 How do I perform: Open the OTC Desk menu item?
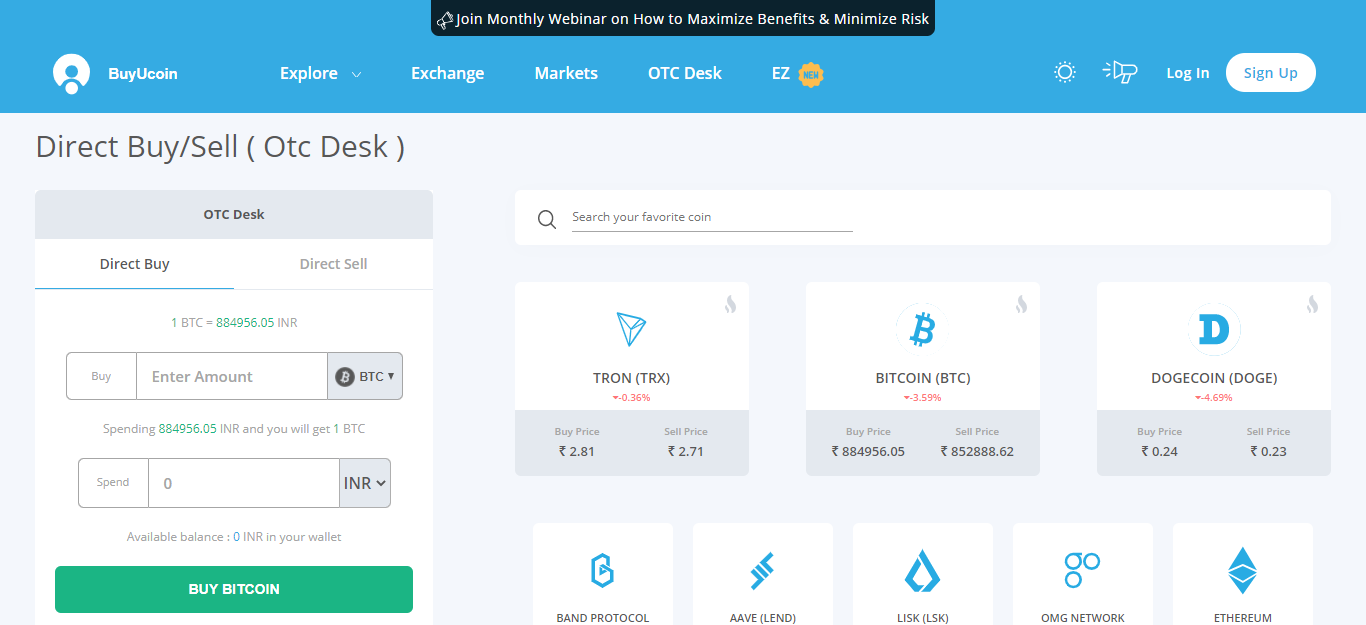click(685, 73)
